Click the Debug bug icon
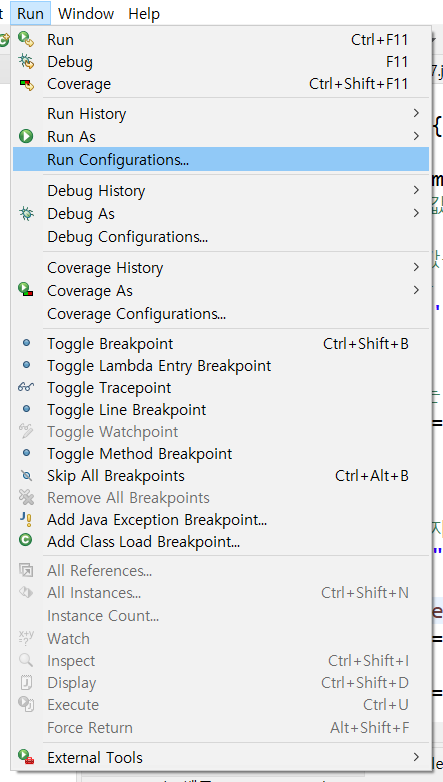Image resolution: width=443 pixels, height=782 pixels. pyautogui.click(x=25, y=61)
